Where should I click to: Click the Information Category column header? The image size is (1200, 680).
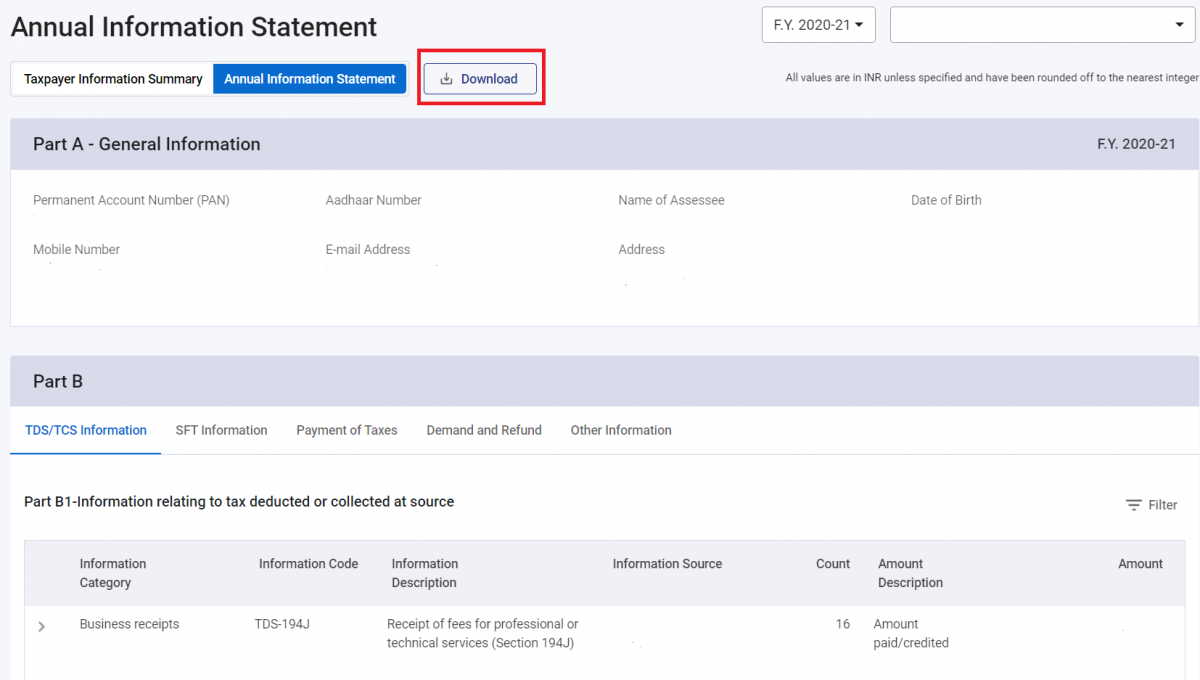(x=113, y=573)
